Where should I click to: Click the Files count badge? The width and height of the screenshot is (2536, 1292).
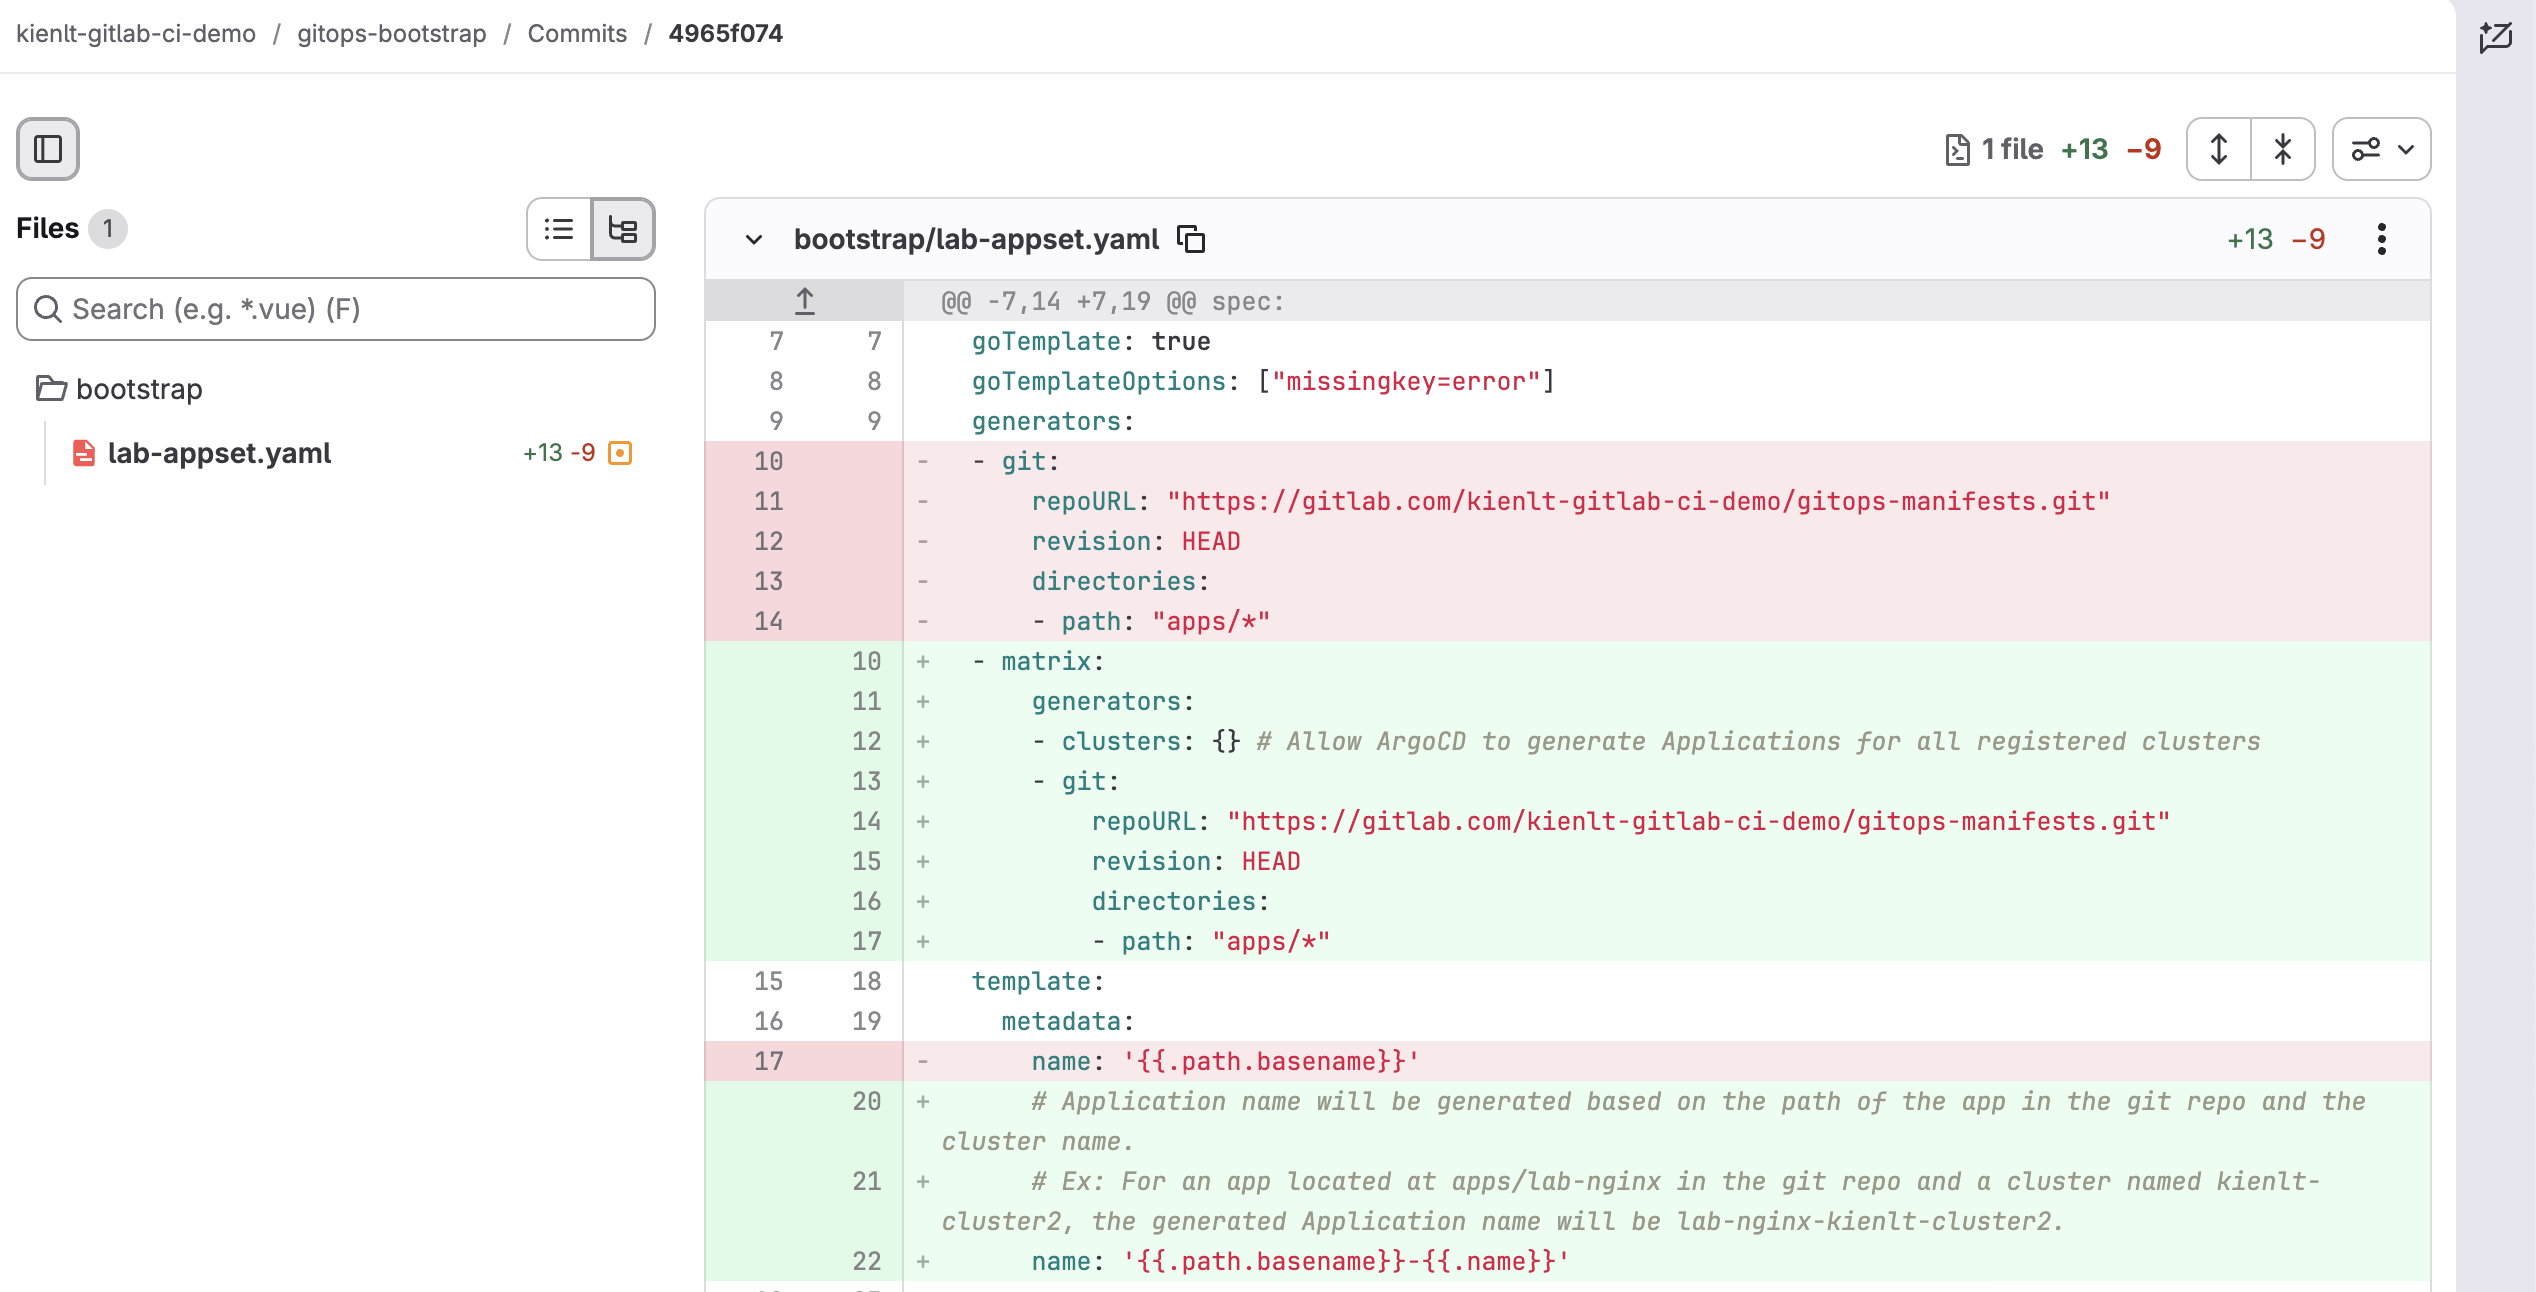coord(108,229)
